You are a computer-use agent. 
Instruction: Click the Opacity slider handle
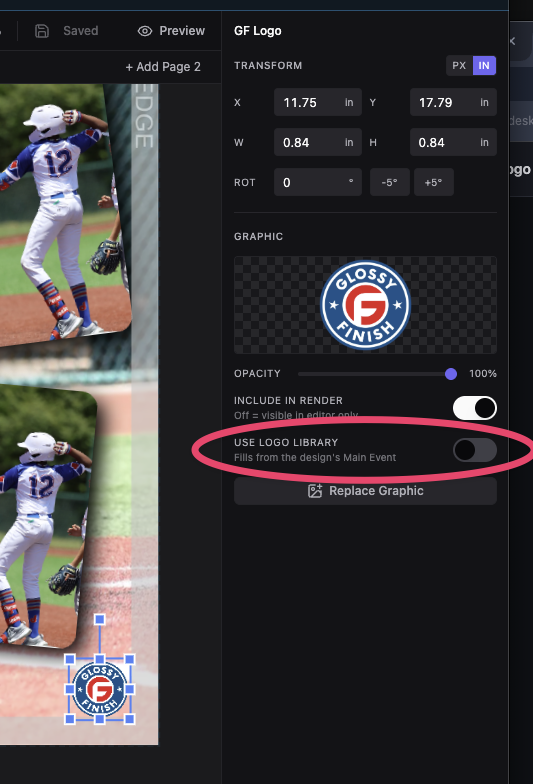pyautogui.click(x=451, y=374)
